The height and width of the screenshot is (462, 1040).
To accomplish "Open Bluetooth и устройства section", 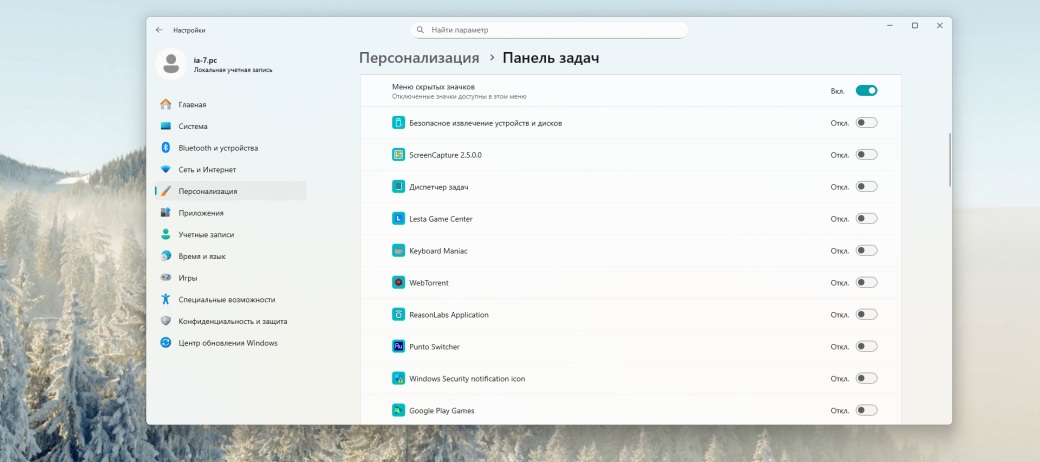I will coord(230,148).
